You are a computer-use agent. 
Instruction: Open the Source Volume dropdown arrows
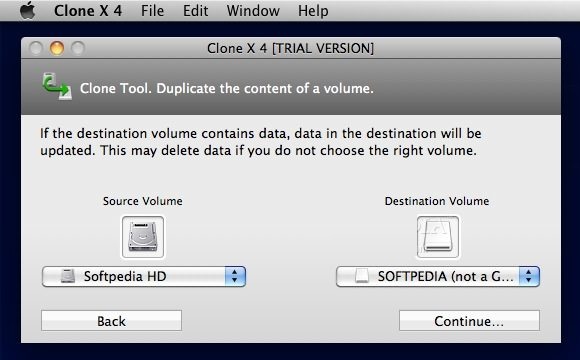pyautogui.click(x=235, y=276)
